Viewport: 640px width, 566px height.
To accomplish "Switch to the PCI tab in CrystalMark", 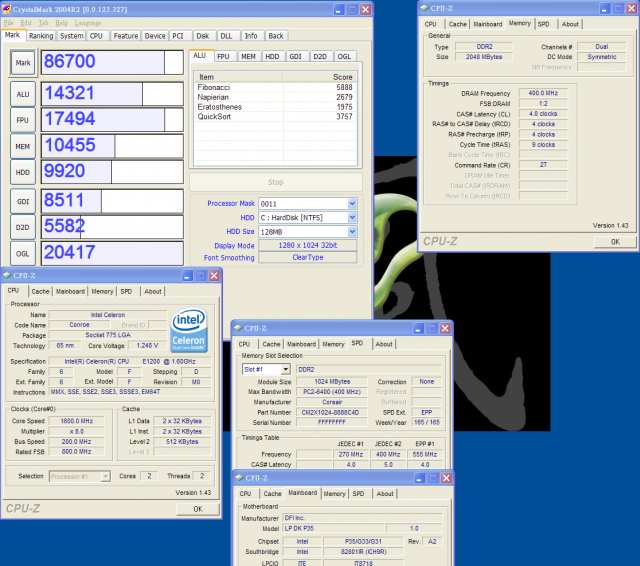I will coord(178,36).
